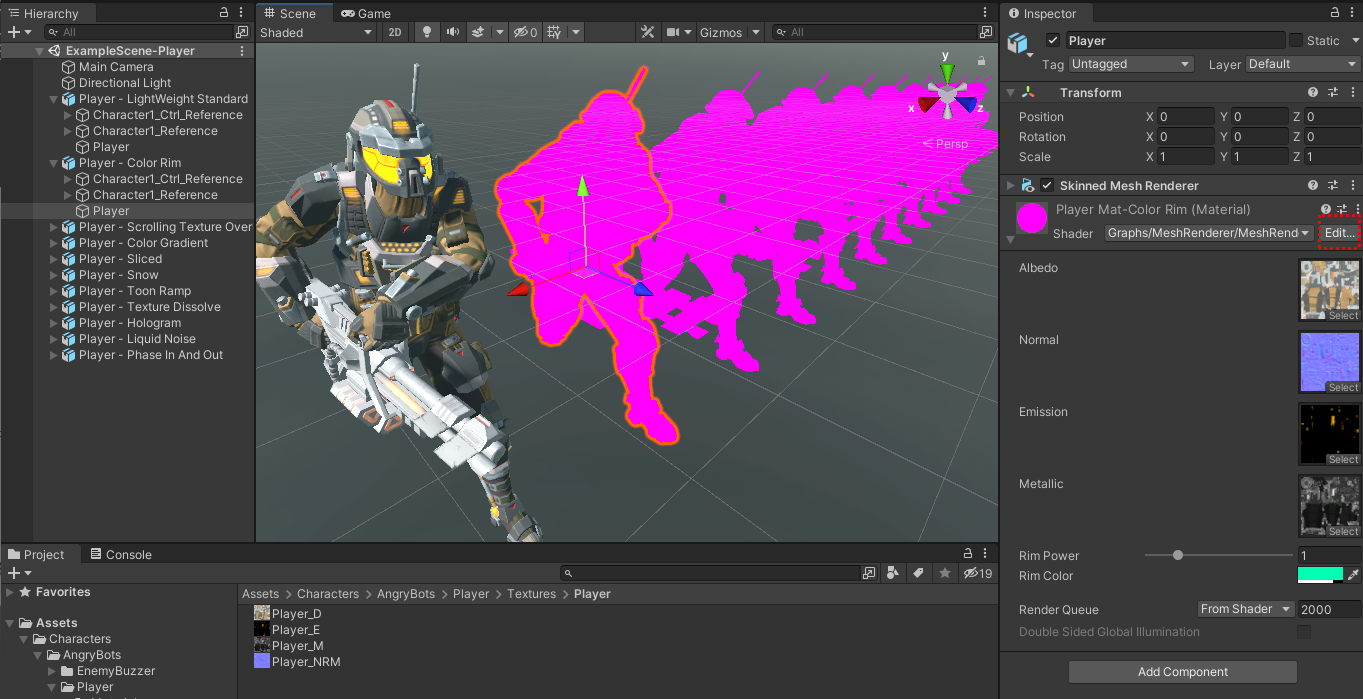Image resolution: width=1363 pixels, height=699 pixels.
Task: Toggle hidden packages visibility showing 19
Action: pos(977,573)
